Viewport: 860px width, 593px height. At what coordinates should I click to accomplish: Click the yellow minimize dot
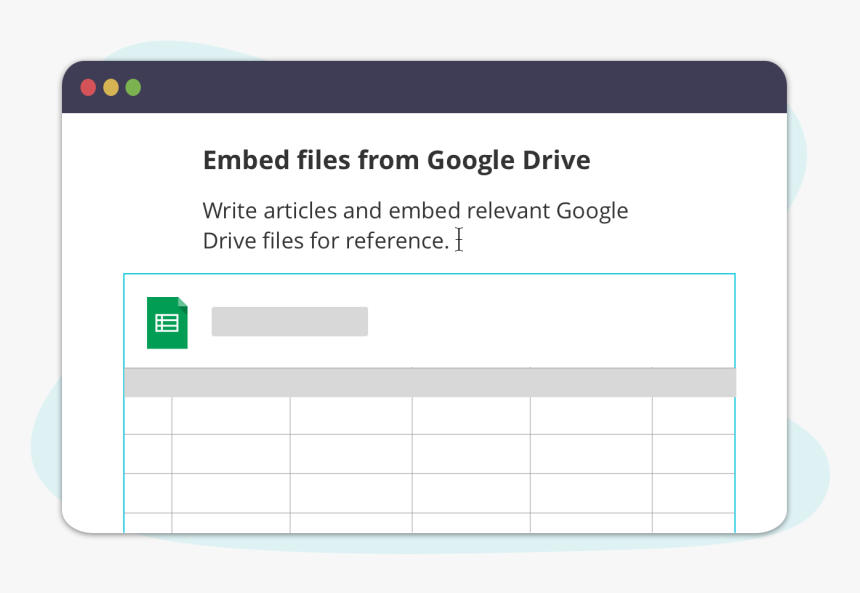110,88
